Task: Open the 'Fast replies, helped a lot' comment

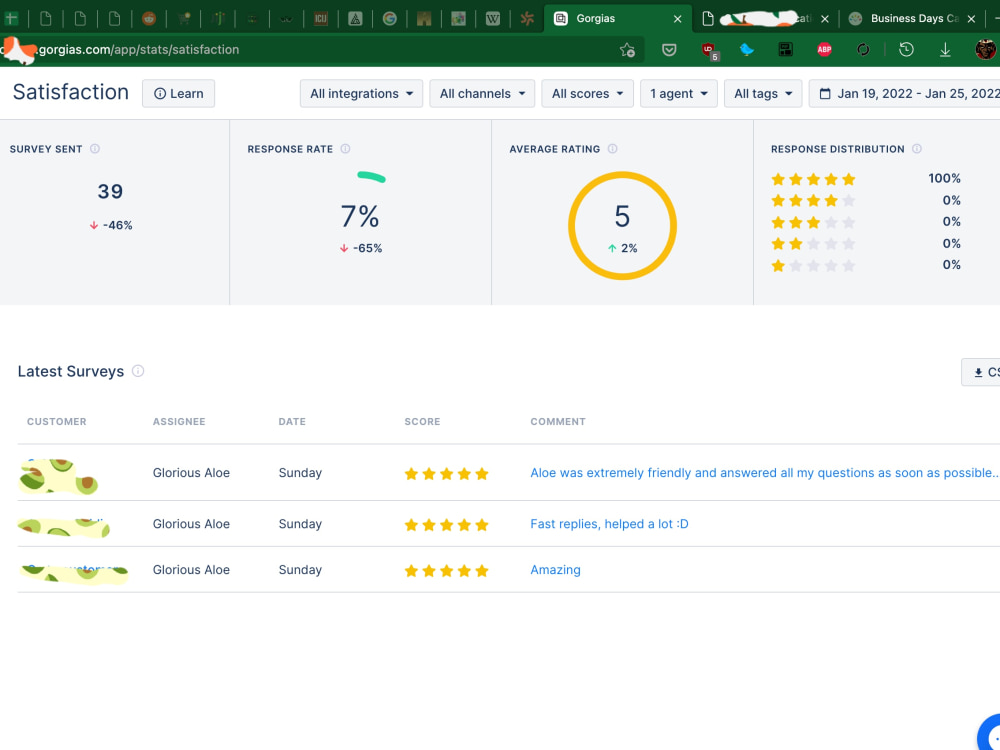Action: point(610,524)
